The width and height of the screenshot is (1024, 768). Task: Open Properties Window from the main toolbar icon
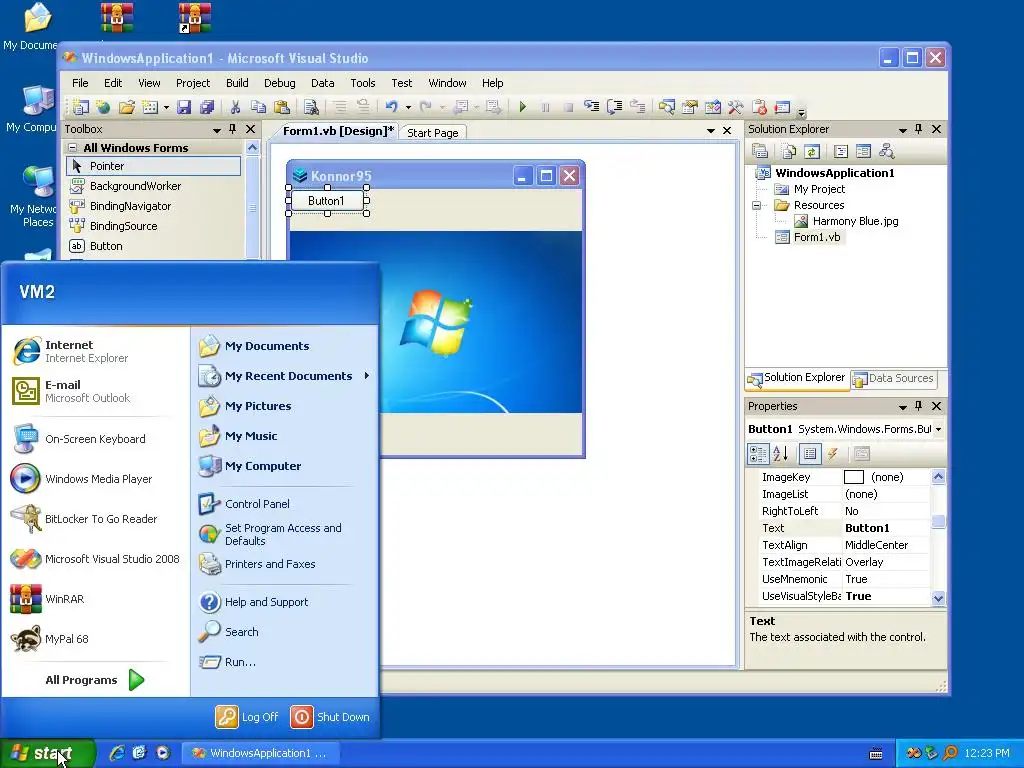click(x=690, y=107)
